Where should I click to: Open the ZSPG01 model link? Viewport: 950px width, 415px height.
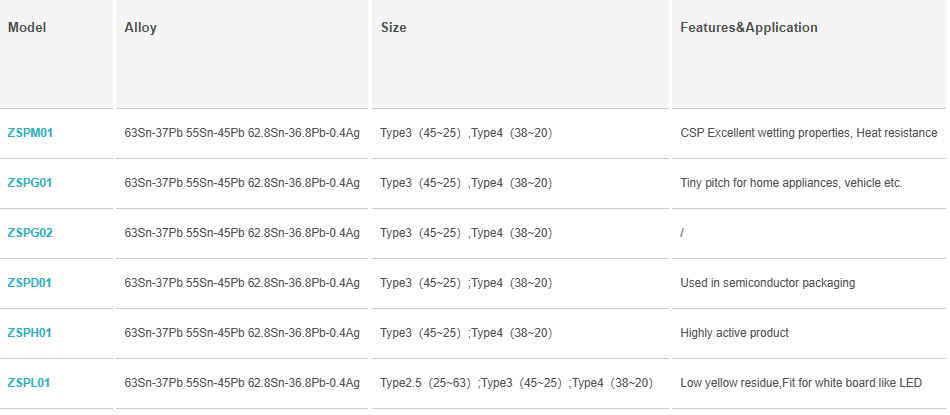(30, 183)
